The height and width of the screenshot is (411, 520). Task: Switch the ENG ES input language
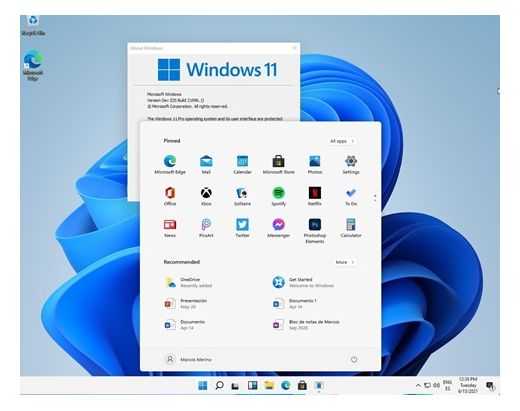447,386
